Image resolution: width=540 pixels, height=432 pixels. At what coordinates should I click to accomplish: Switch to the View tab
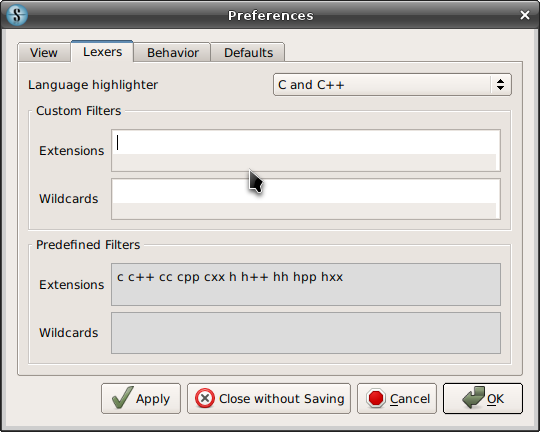(x=44, y=53)
